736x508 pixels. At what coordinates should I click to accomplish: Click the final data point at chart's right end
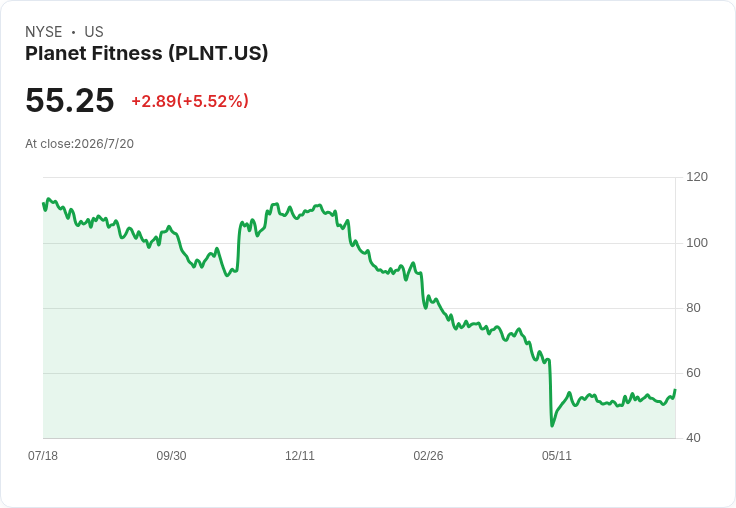pyautogui.click(x=675, y=390)
